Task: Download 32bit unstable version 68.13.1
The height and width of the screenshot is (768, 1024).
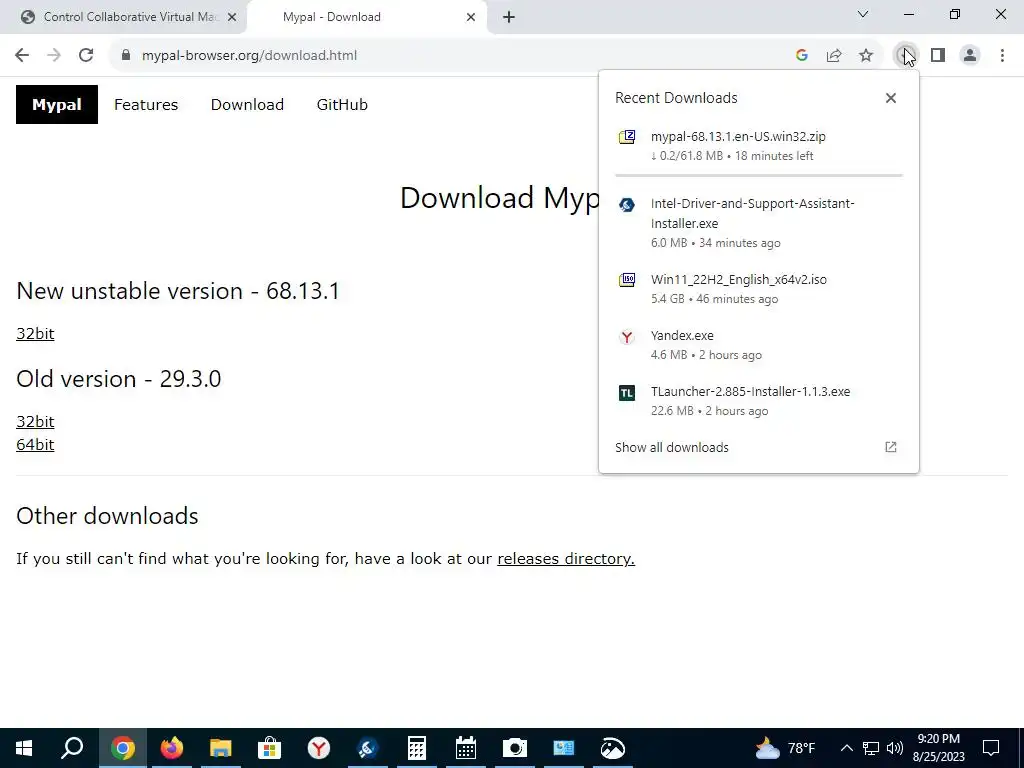Action: 35,334
